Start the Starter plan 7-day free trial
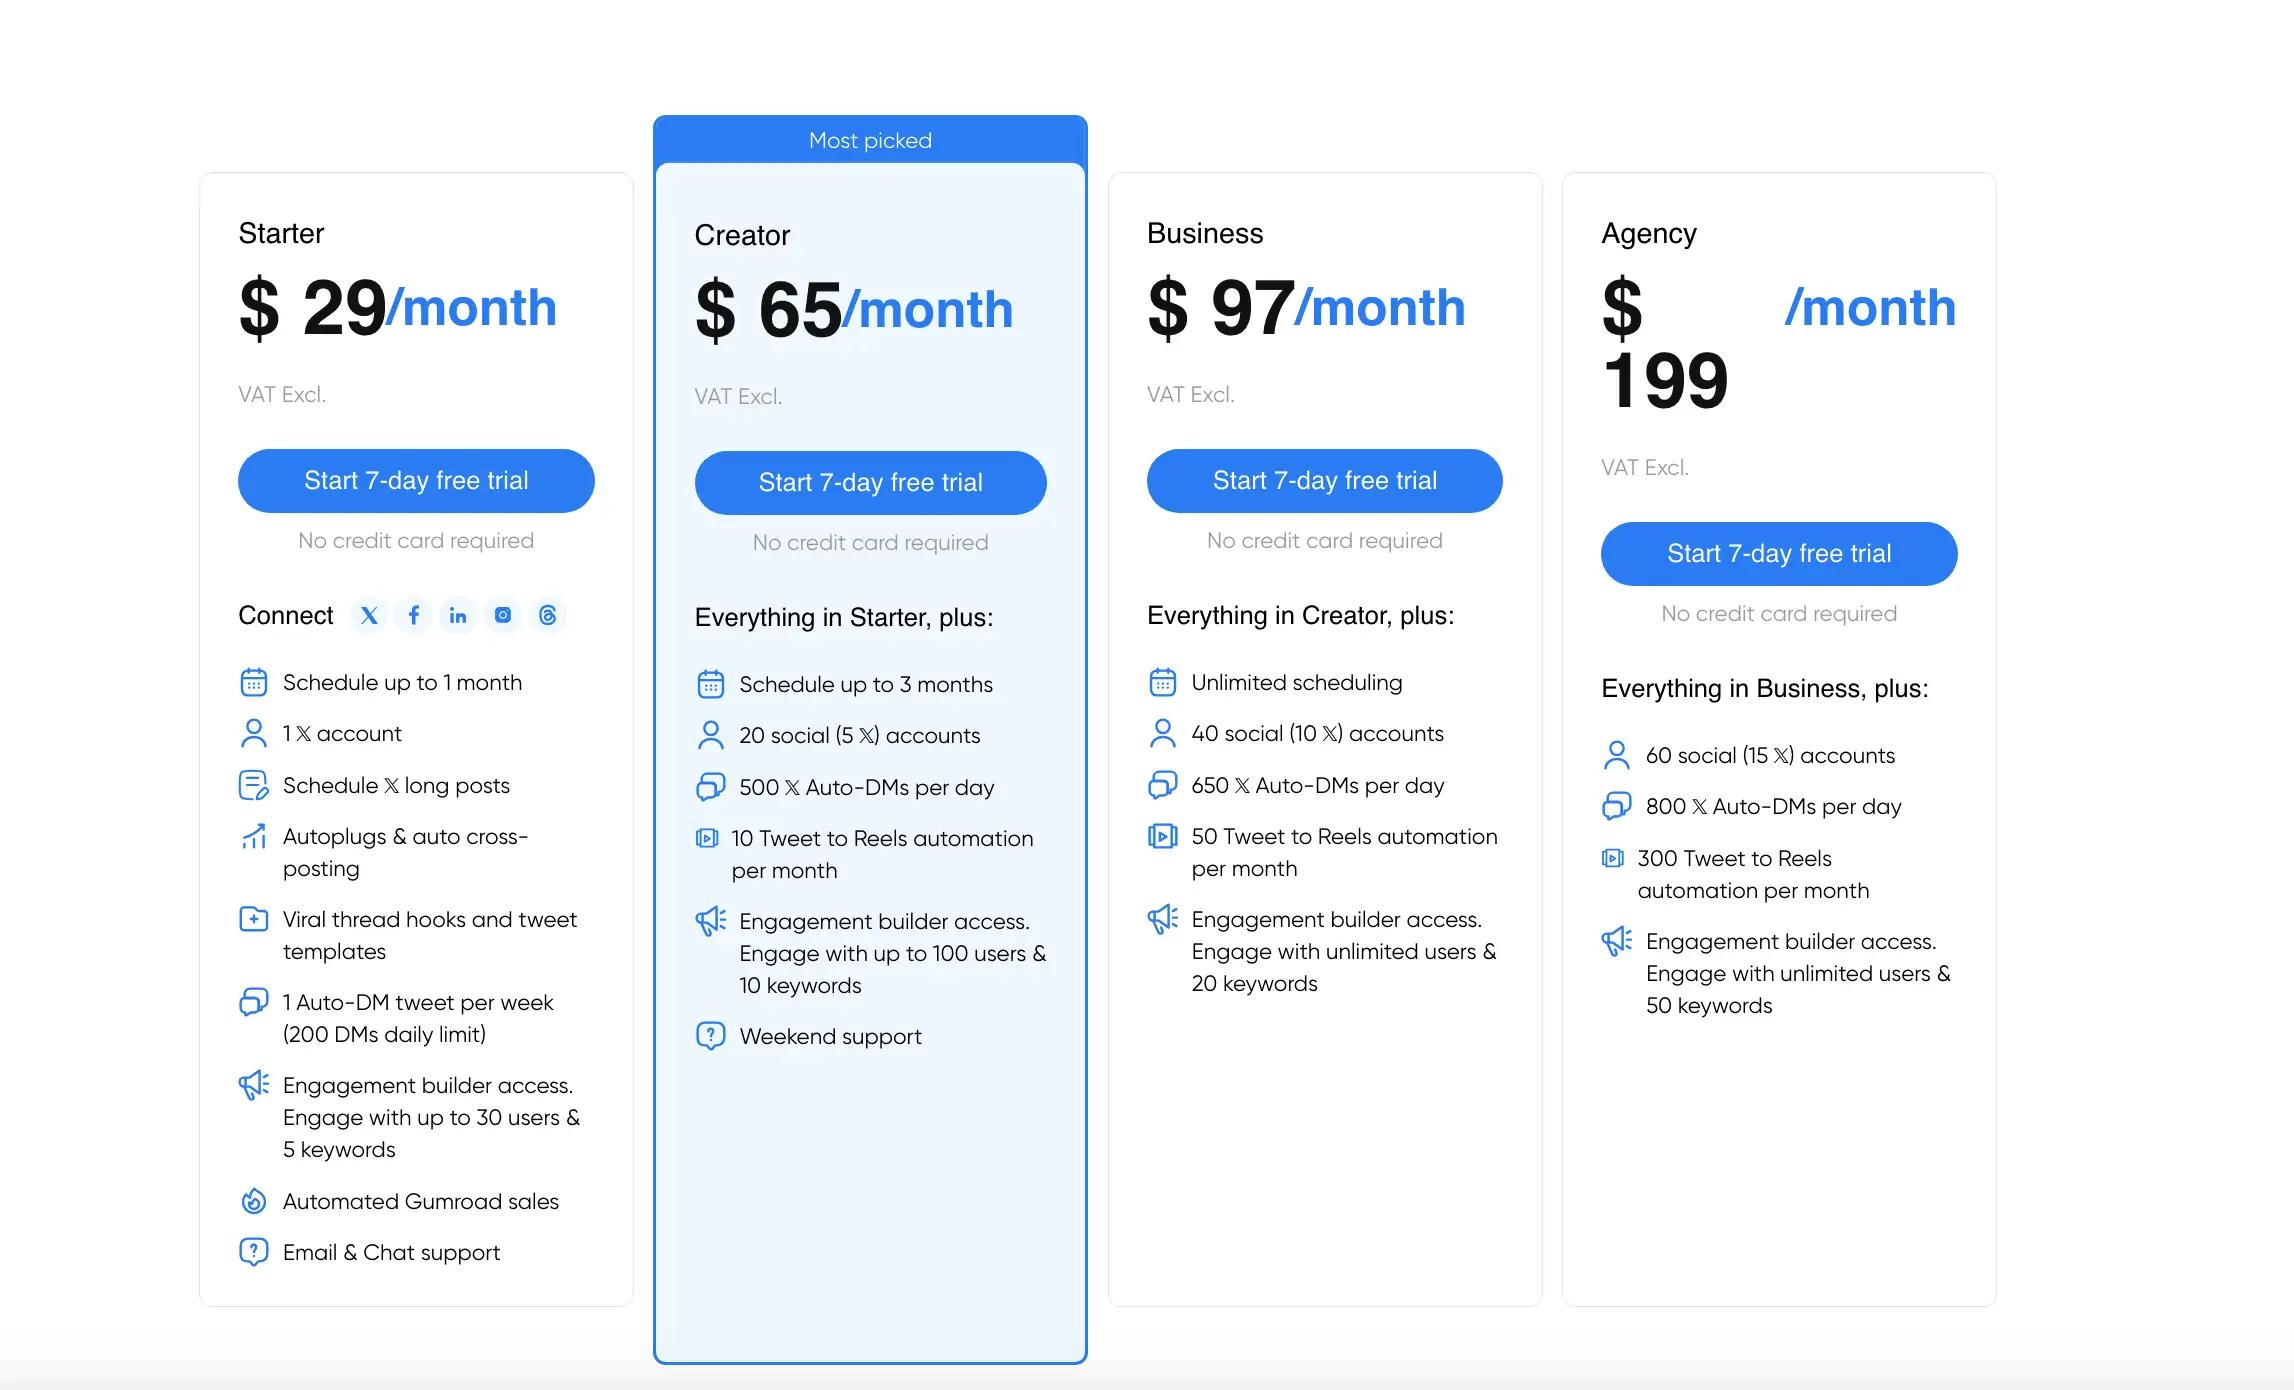This screenshot has height=1390, width=2294. 416,481
